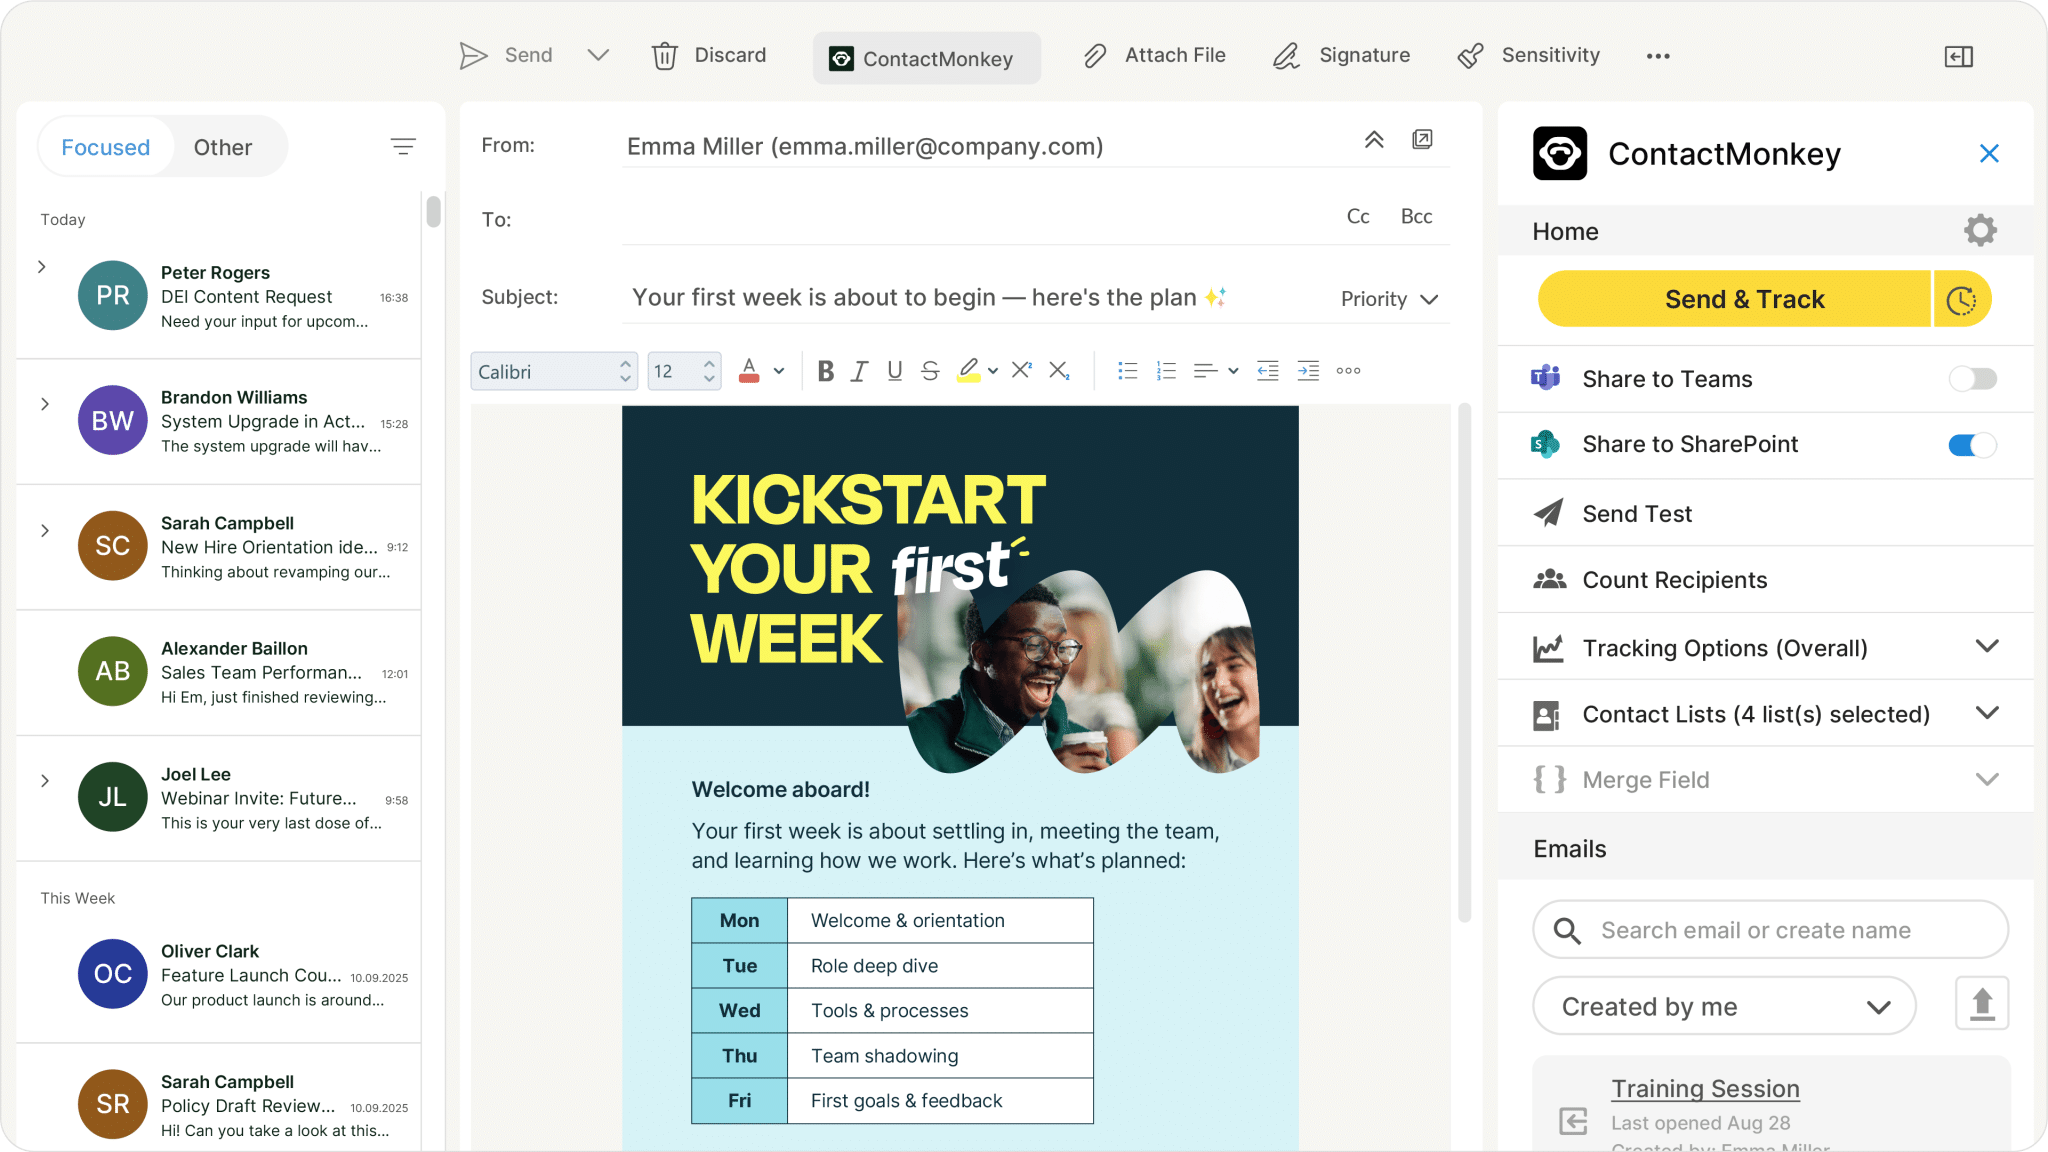This screenshot has height=1152, width=2048.
Task: Toggle bold formatting
Action: [x=825, y=371]
